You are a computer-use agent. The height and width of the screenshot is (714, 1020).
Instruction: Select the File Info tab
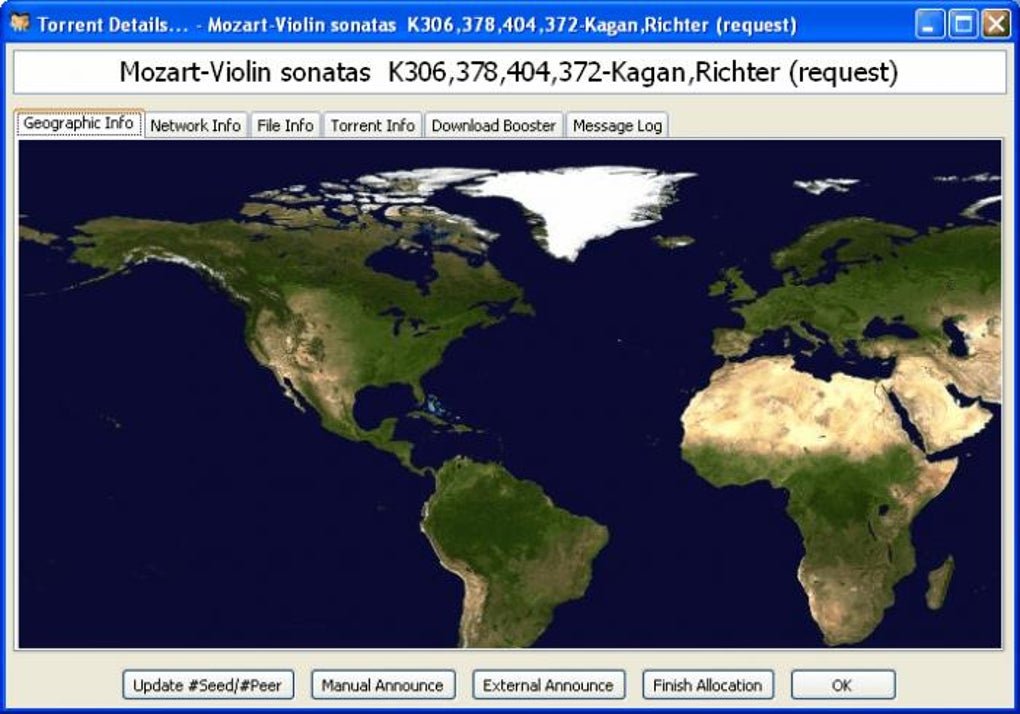(285, 126)
